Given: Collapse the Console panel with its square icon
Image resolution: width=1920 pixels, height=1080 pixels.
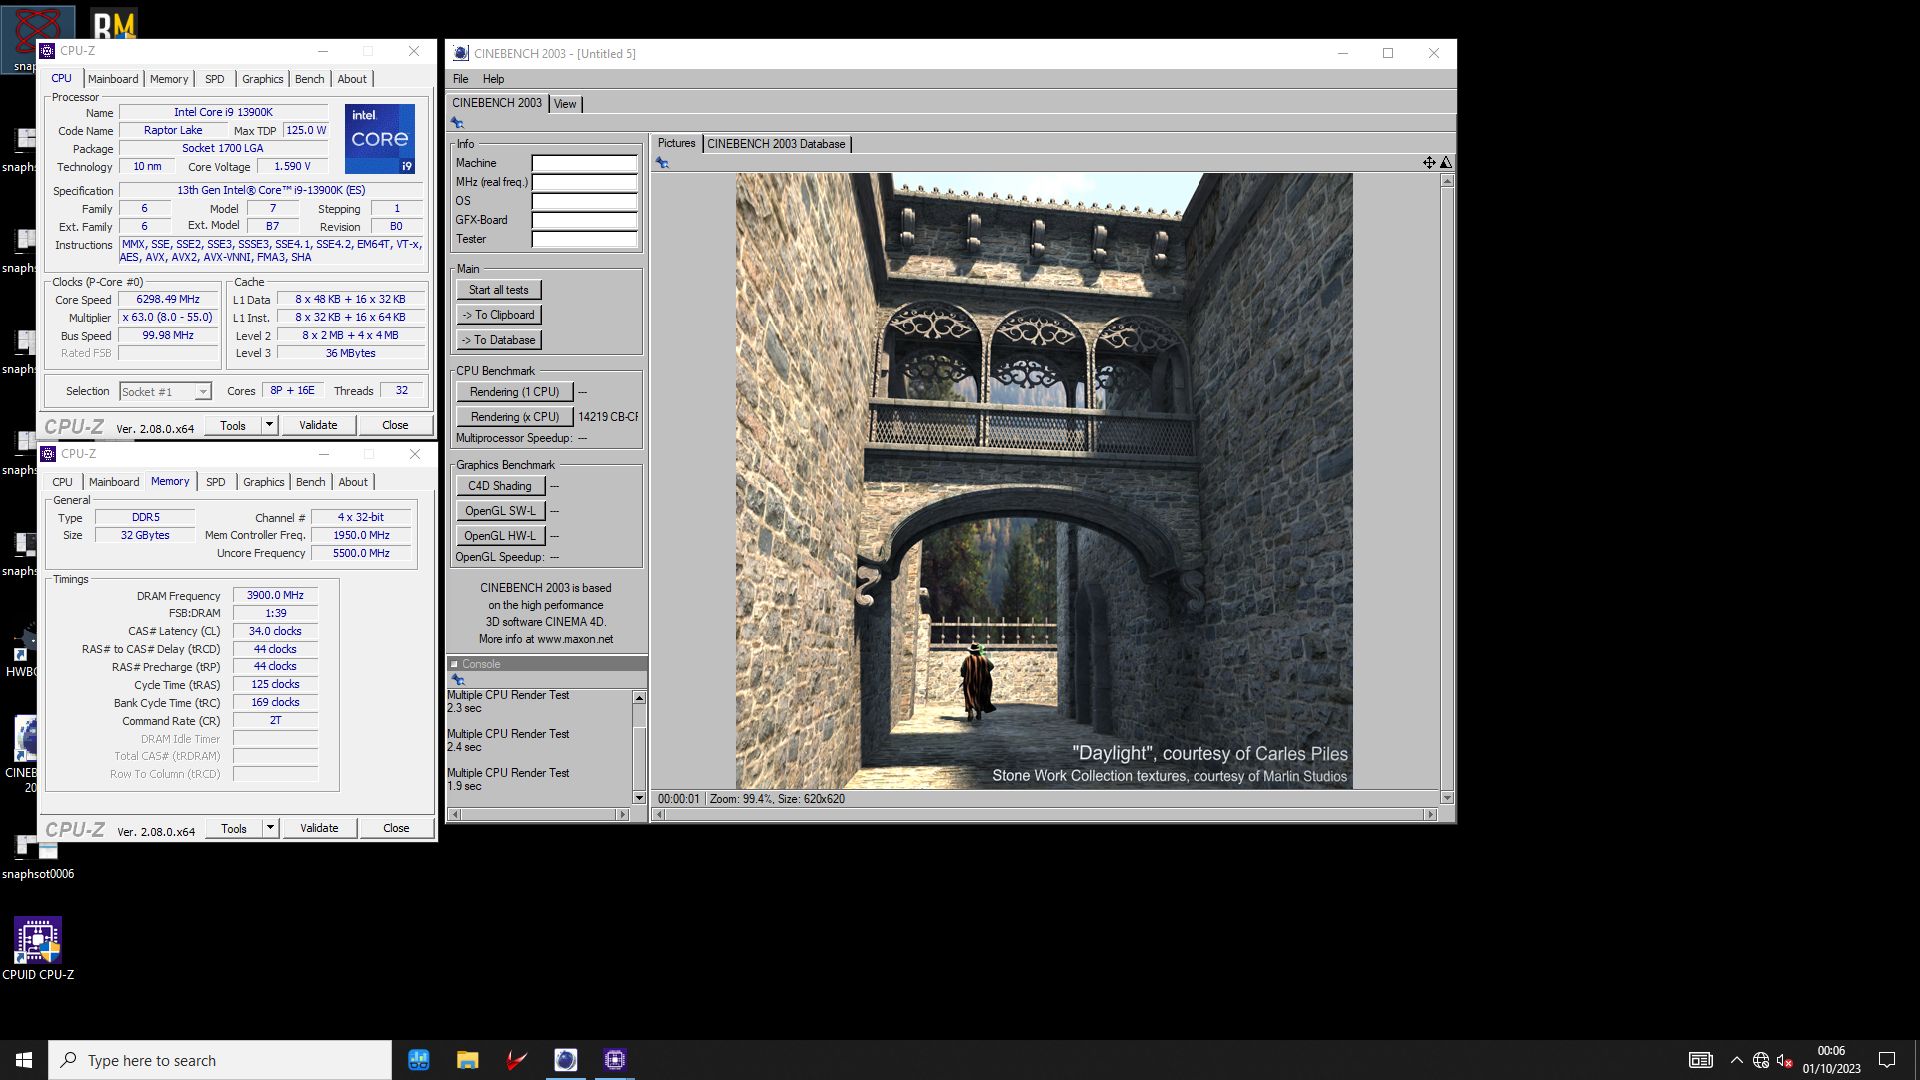Looking at the screenshot, I should pyautogui.click(x=454, y=664).
